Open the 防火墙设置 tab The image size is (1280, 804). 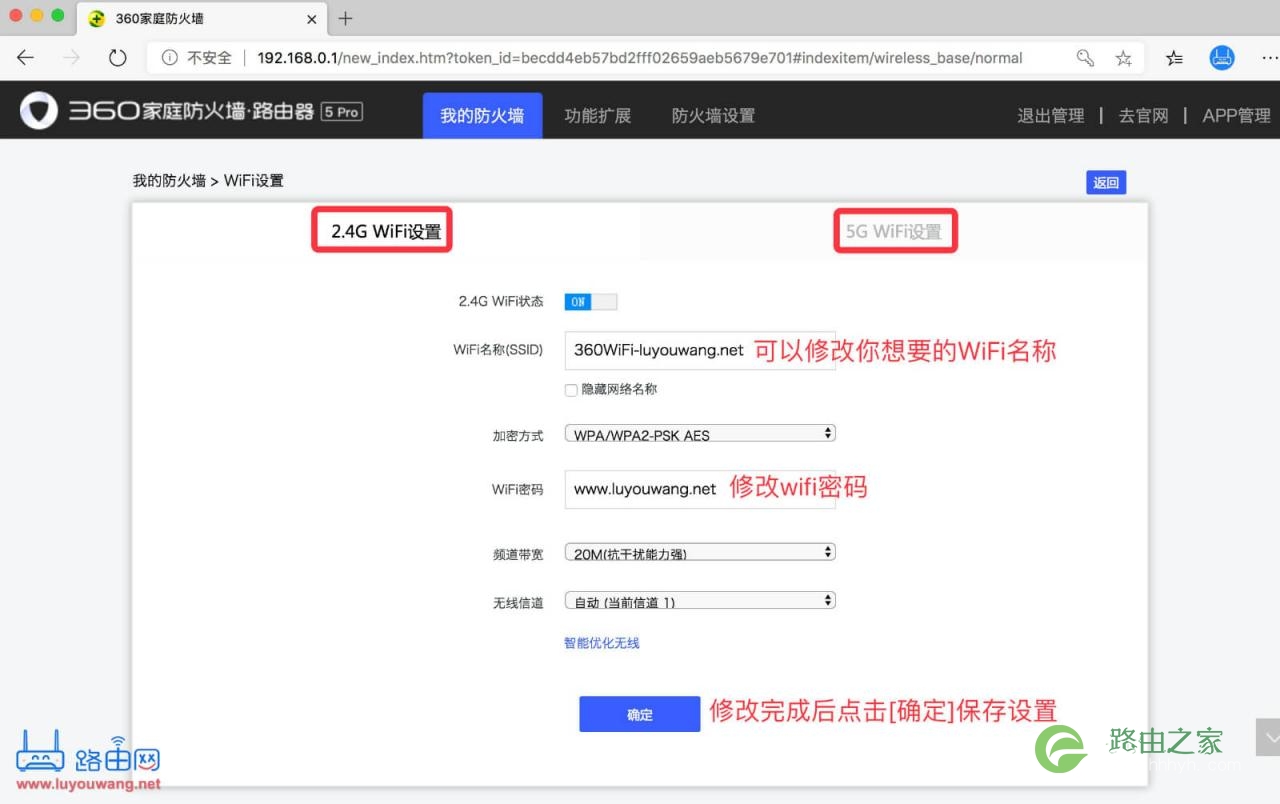click(x=713, y=115)
